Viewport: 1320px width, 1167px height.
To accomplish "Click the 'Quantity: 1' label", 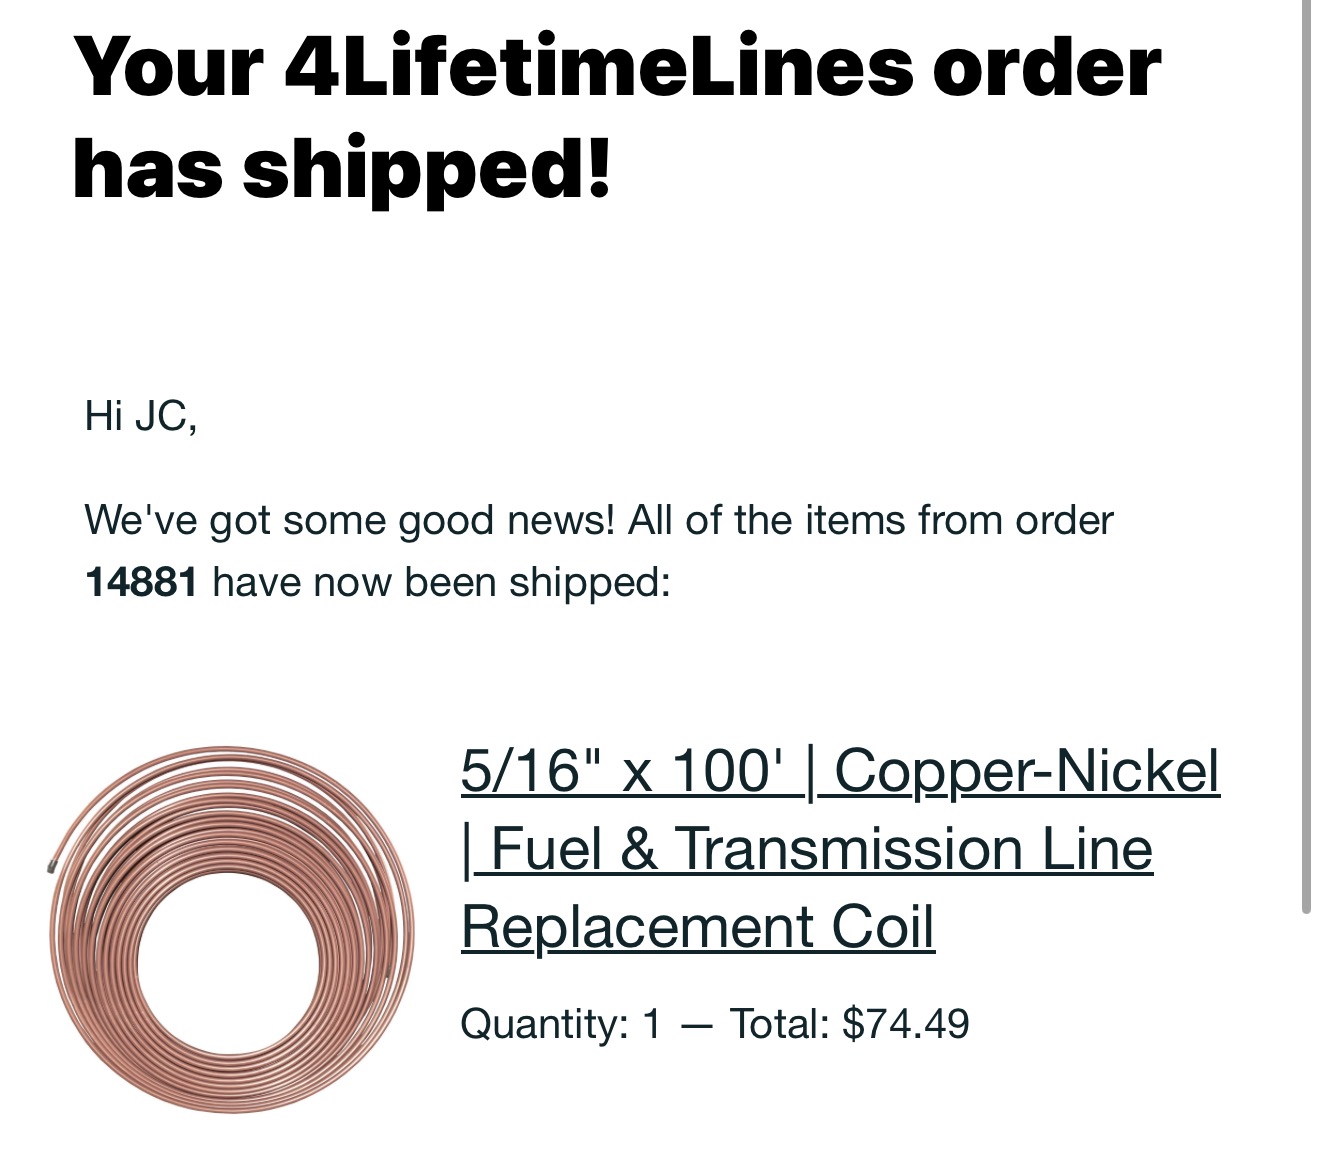I will point(561,1024).
